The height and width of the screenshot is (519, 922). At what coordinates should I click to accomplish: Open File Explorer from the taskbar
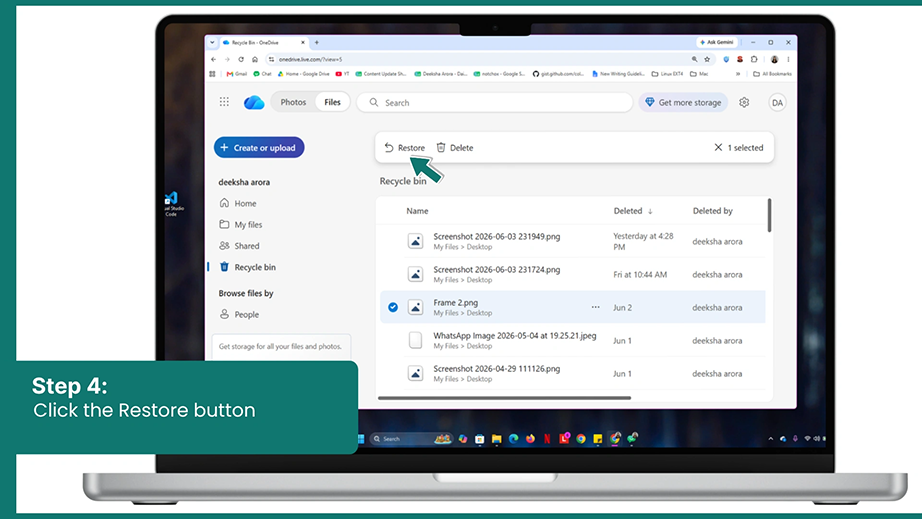[496, 438]
